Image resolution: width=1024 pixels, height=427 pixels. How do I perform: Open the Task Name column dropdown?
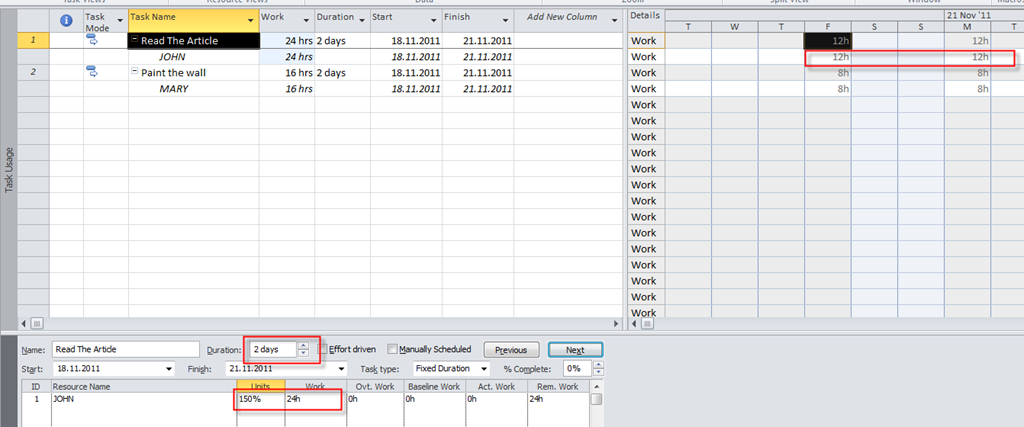[x=249, y=19]
